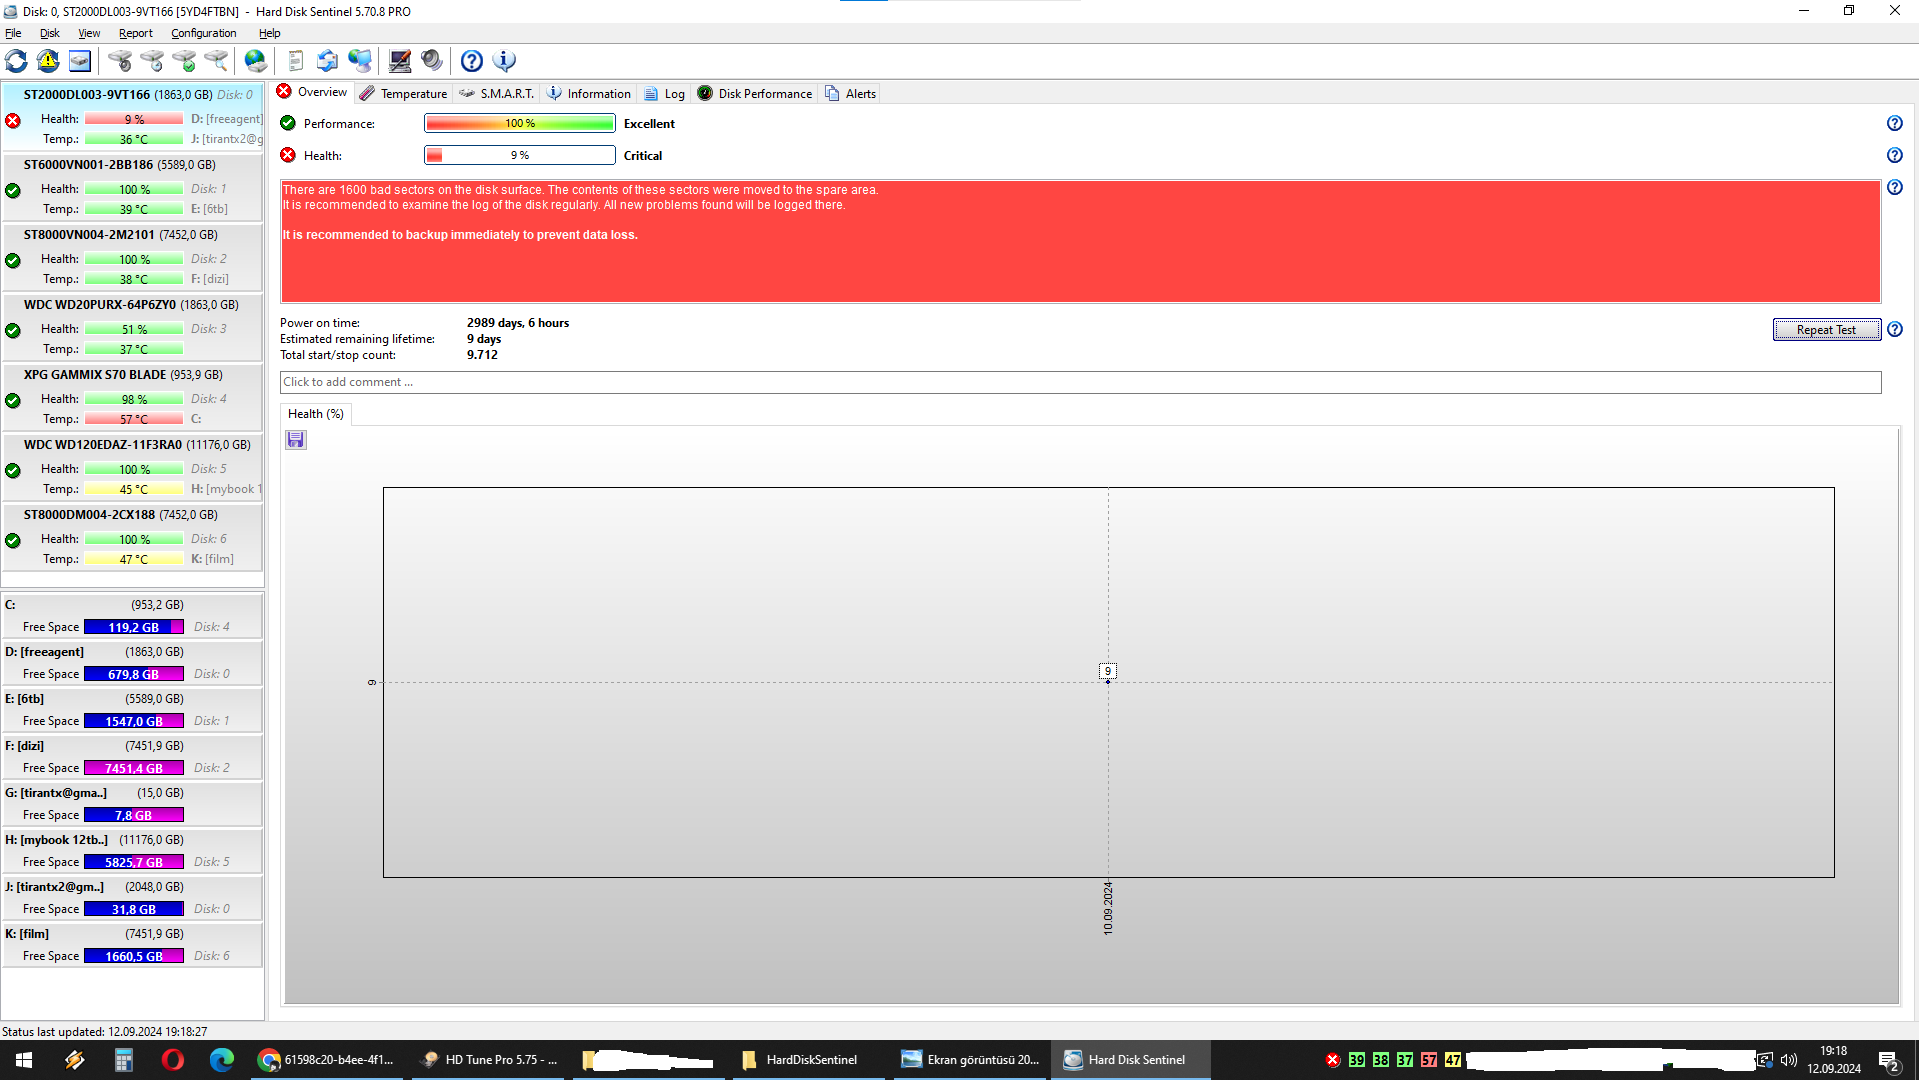
Task: Open the Ekran görüntüsü taskbar window
Action: [970, 1060]
